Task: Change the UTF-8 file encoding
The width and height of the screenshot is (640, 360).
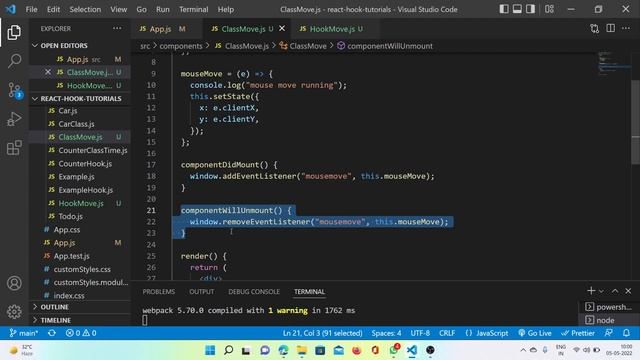Action: 420,333
